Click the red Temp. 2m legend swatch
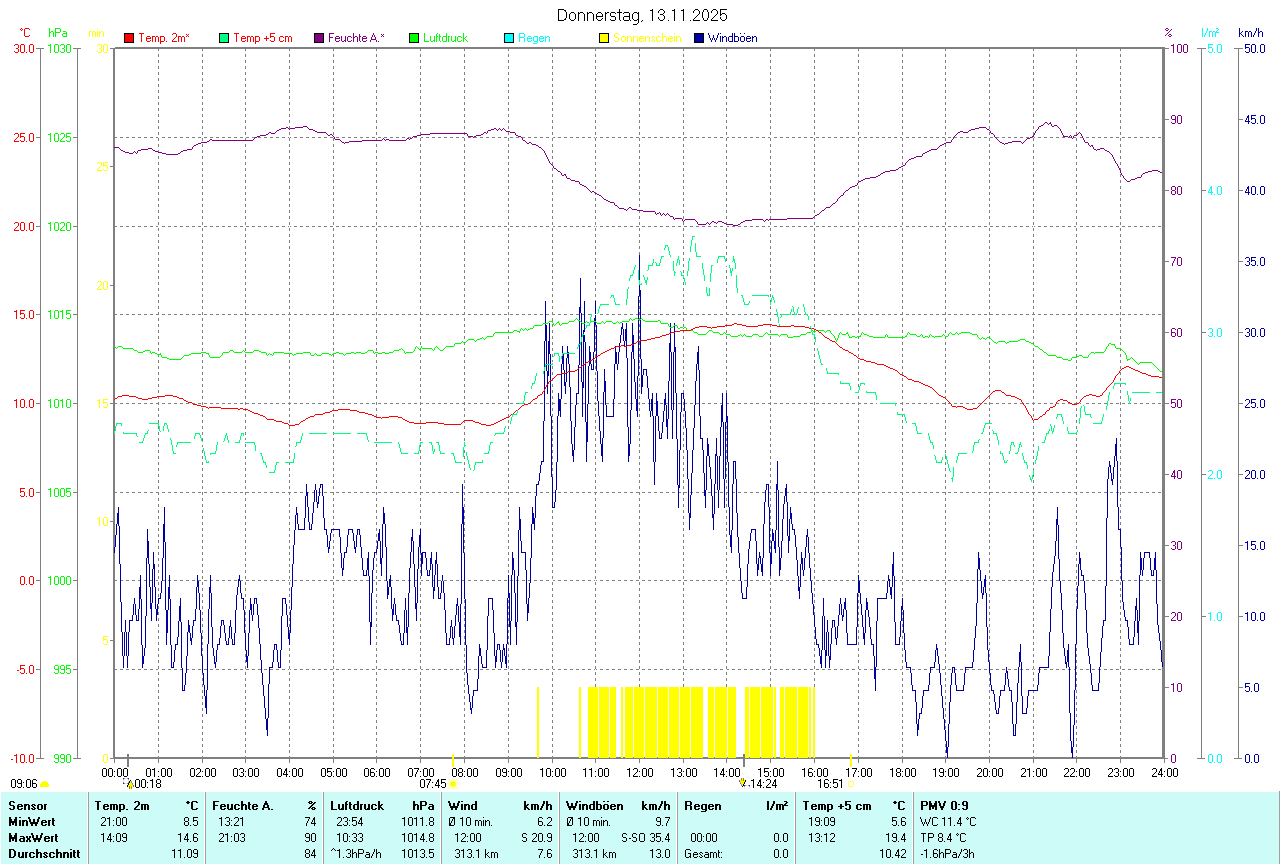 click(x=129, y=38)
